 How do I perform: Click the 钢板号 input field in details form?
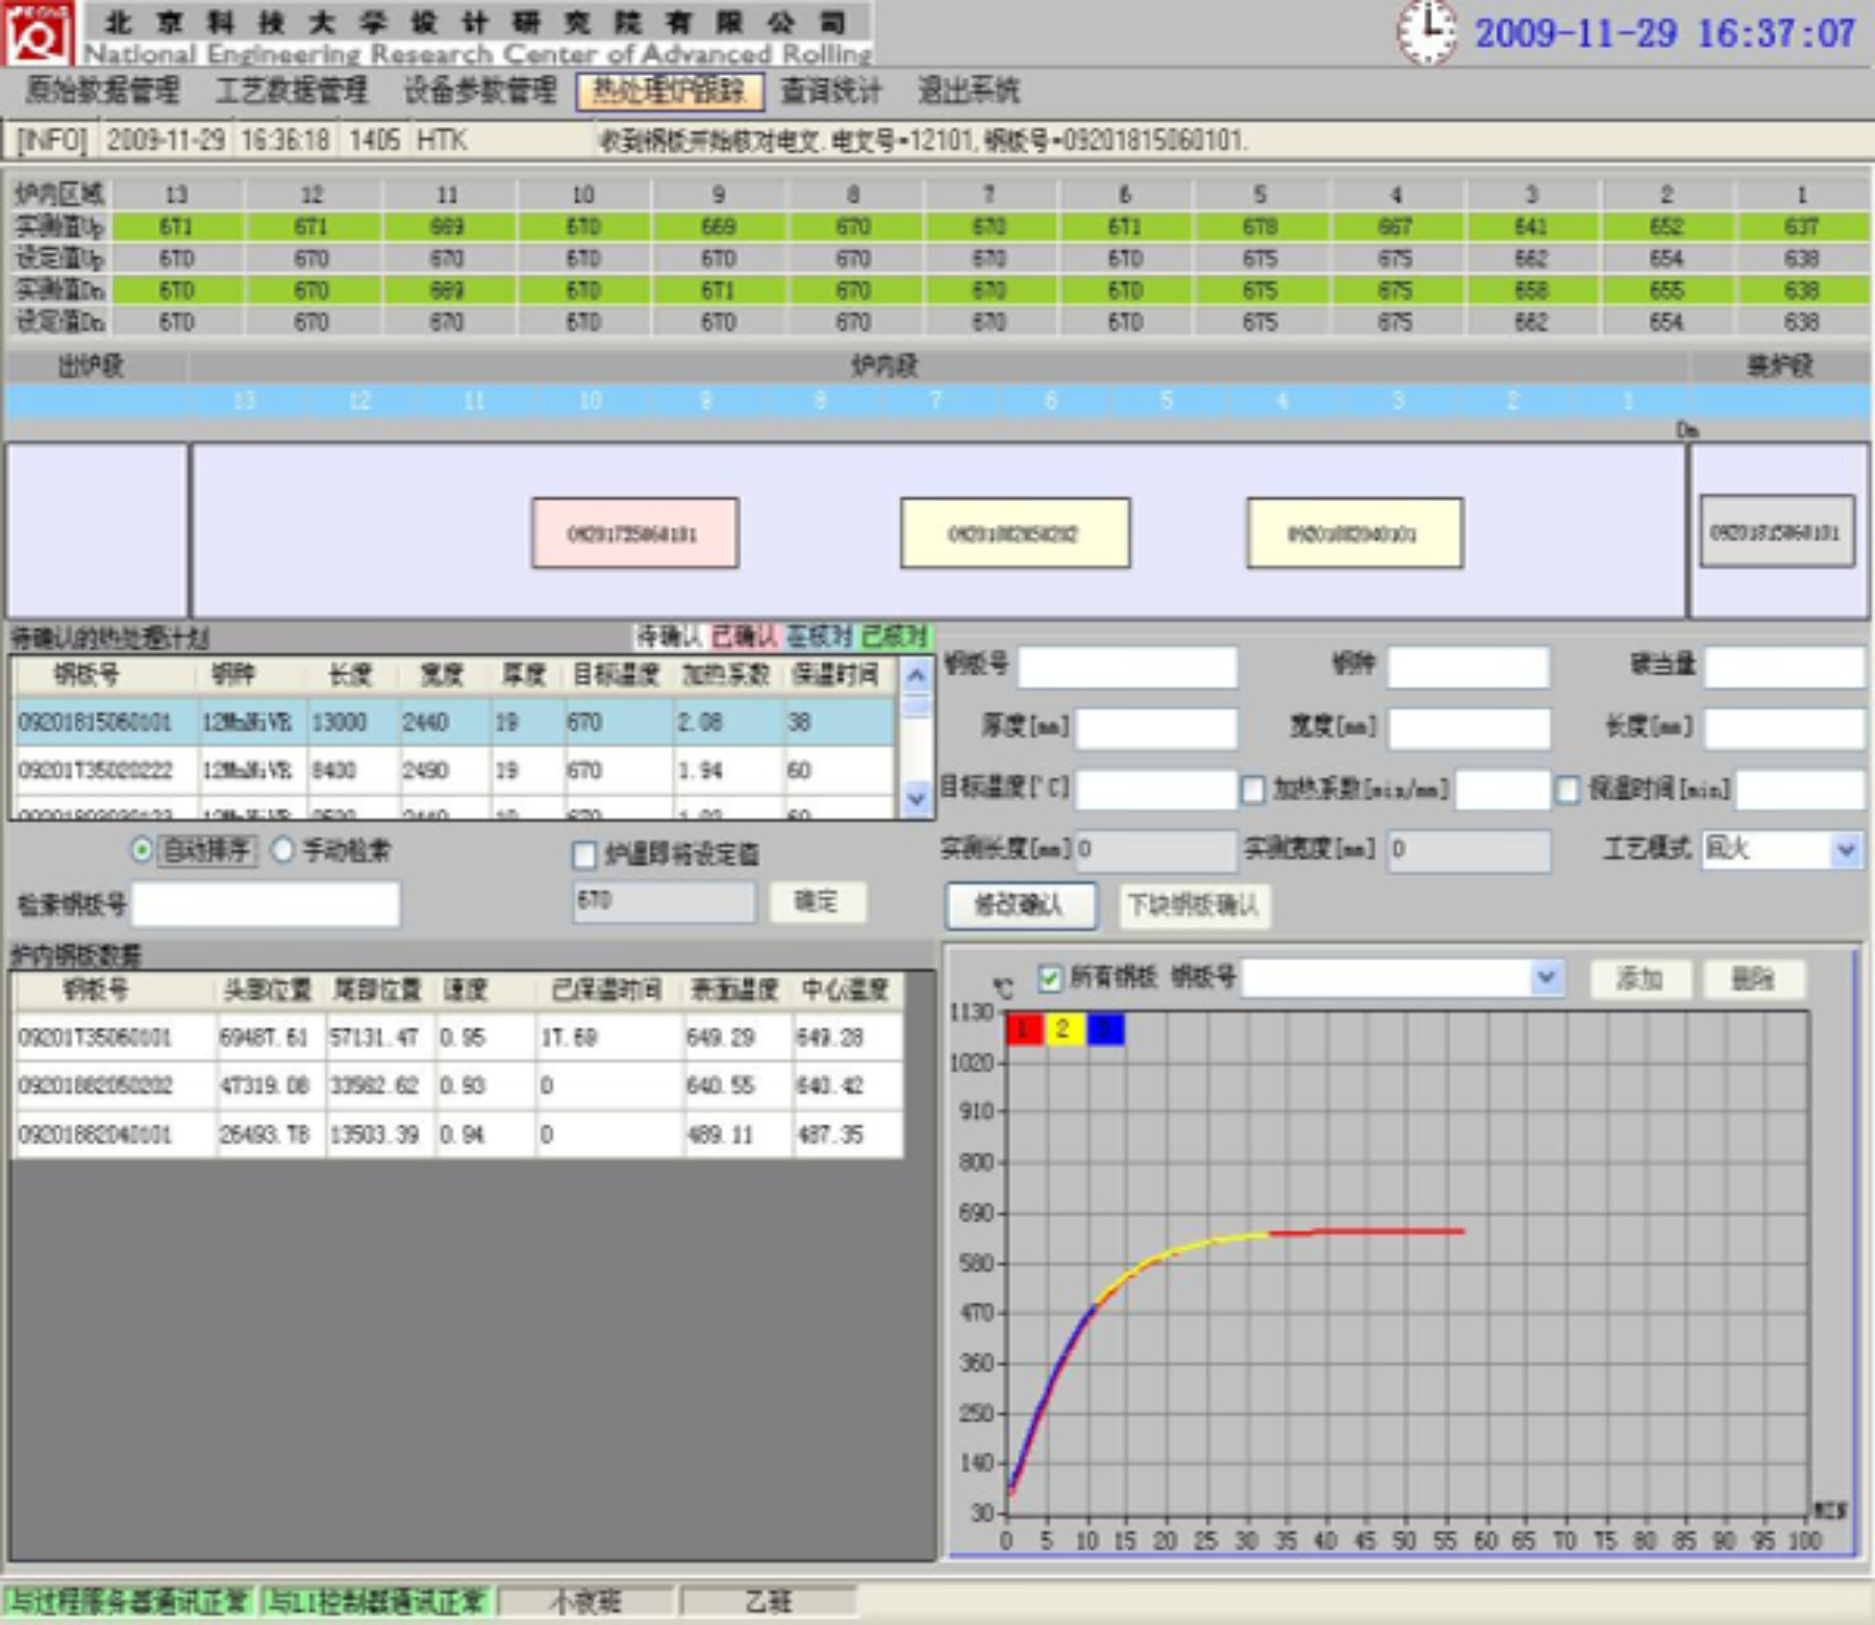1128,667
